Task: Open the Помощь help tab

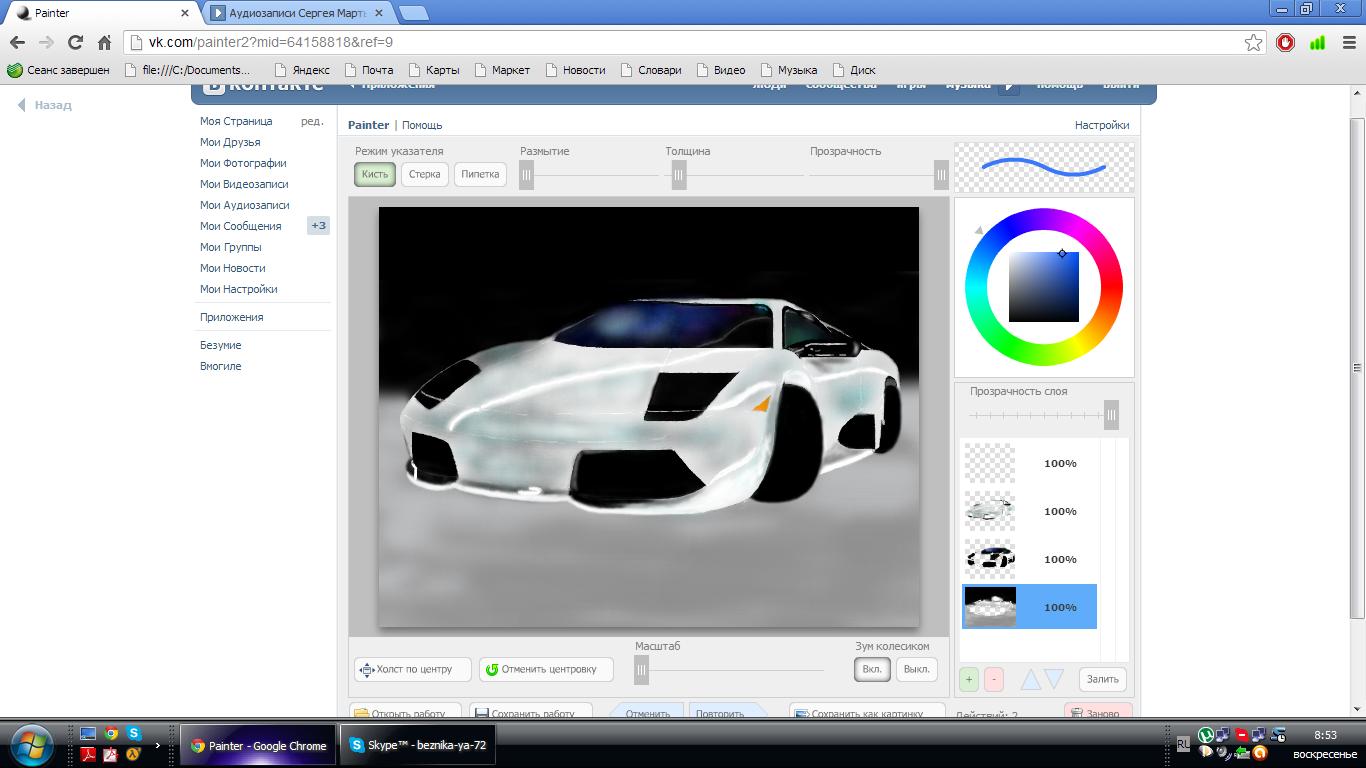Action: tap(422, 125)
